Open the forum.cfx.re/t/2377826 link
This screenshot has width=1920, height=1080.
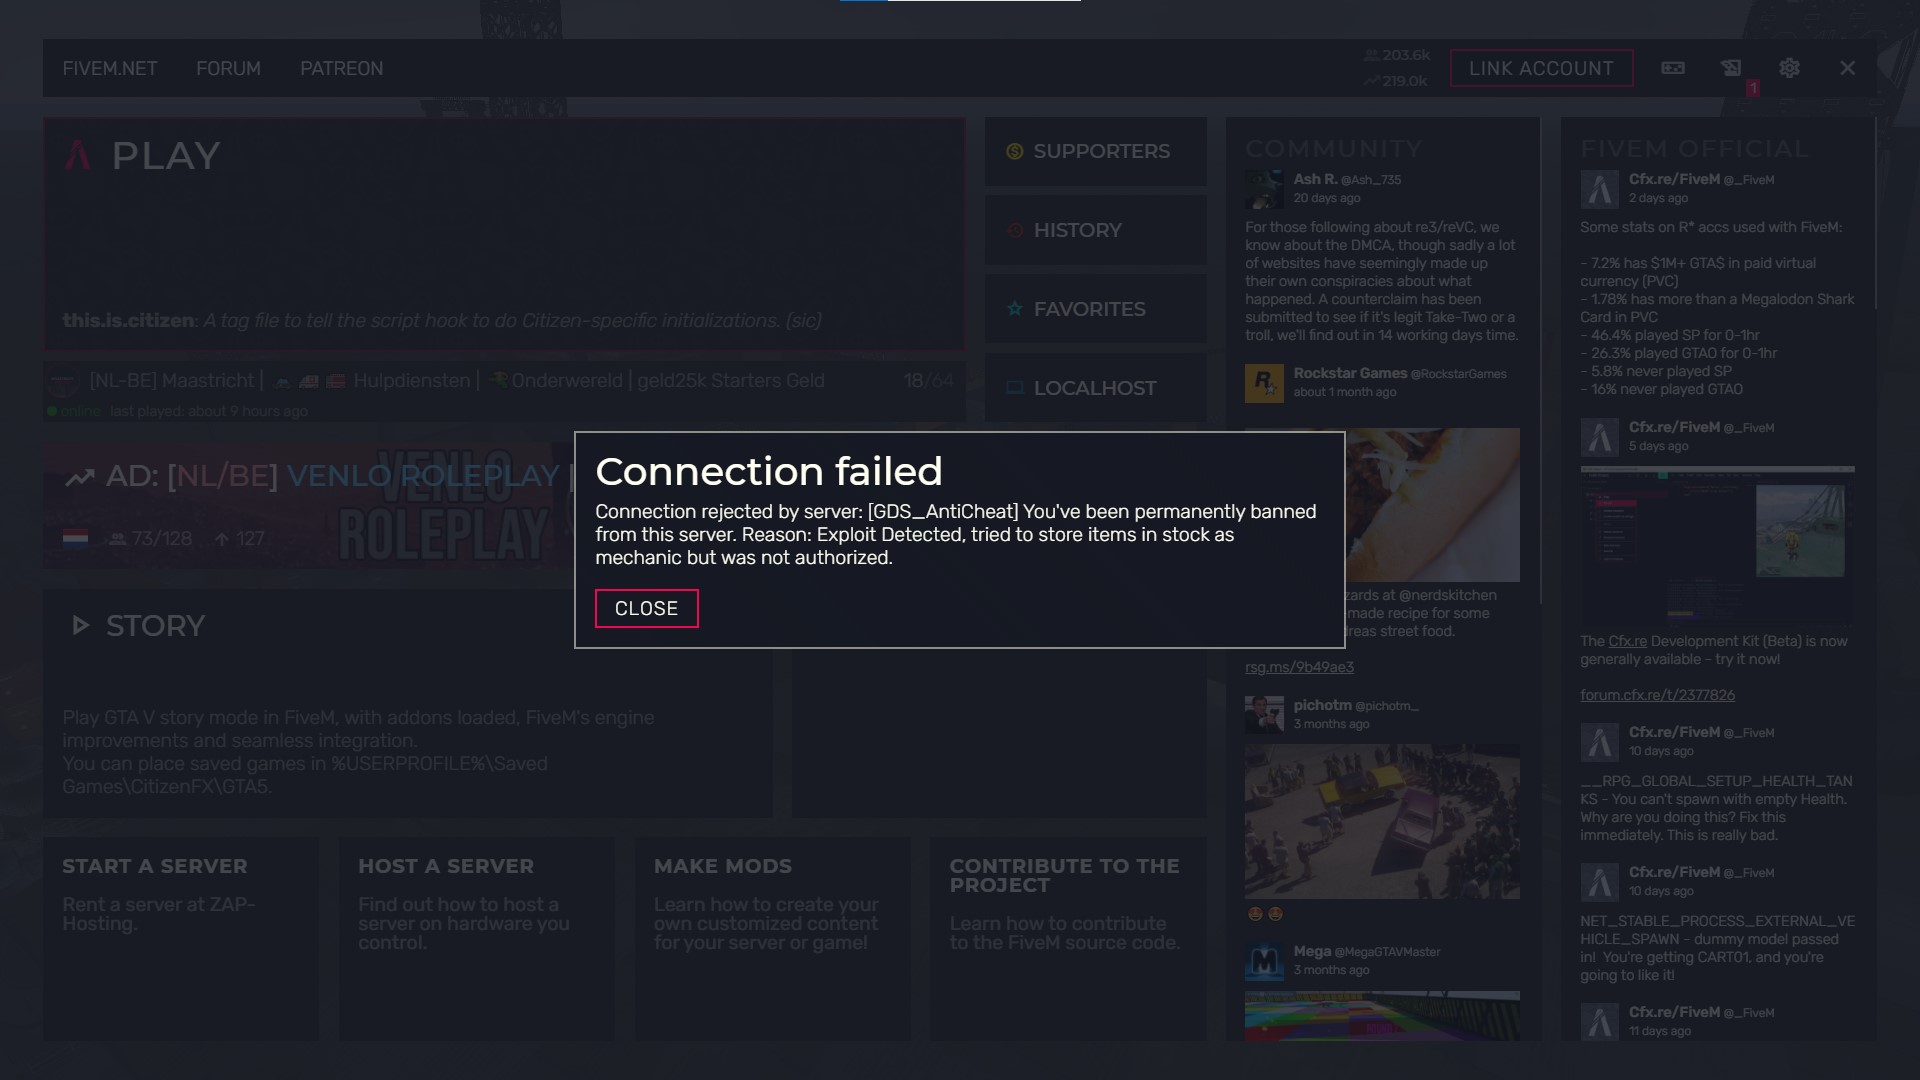coord(1657,695)
